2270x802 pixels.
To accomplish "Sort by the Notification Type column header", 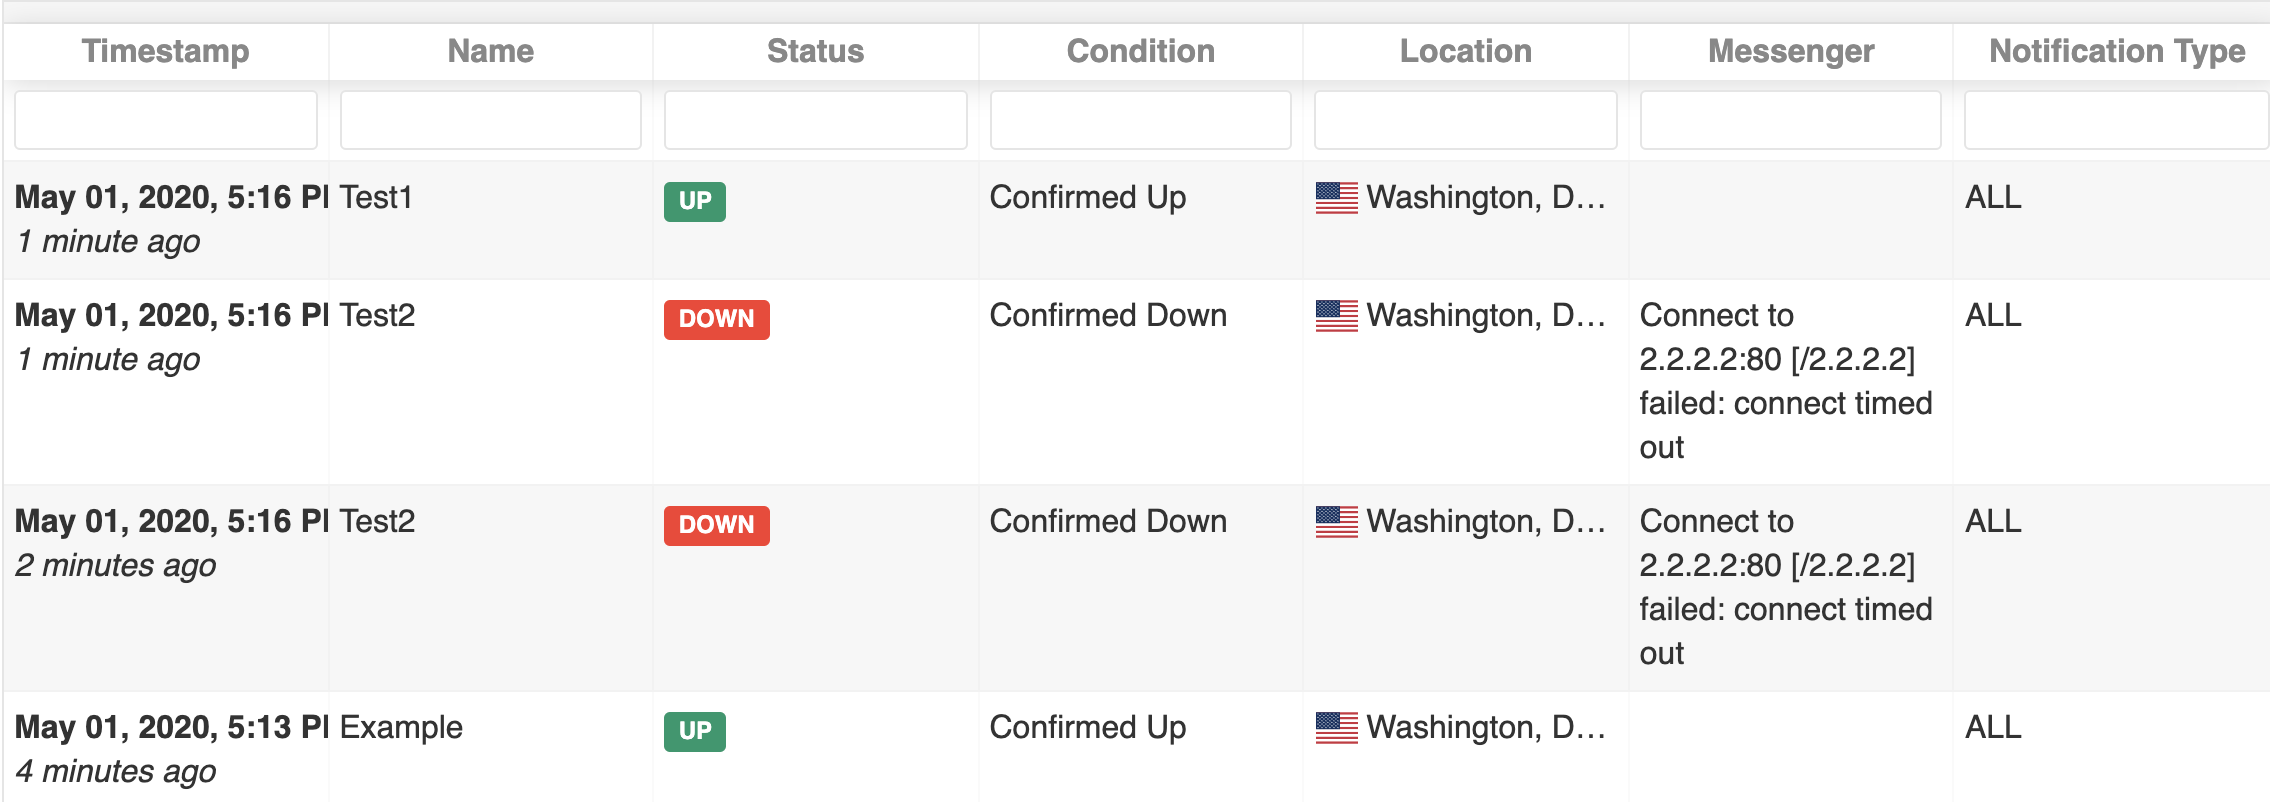I will click(x=2117, y=51).
